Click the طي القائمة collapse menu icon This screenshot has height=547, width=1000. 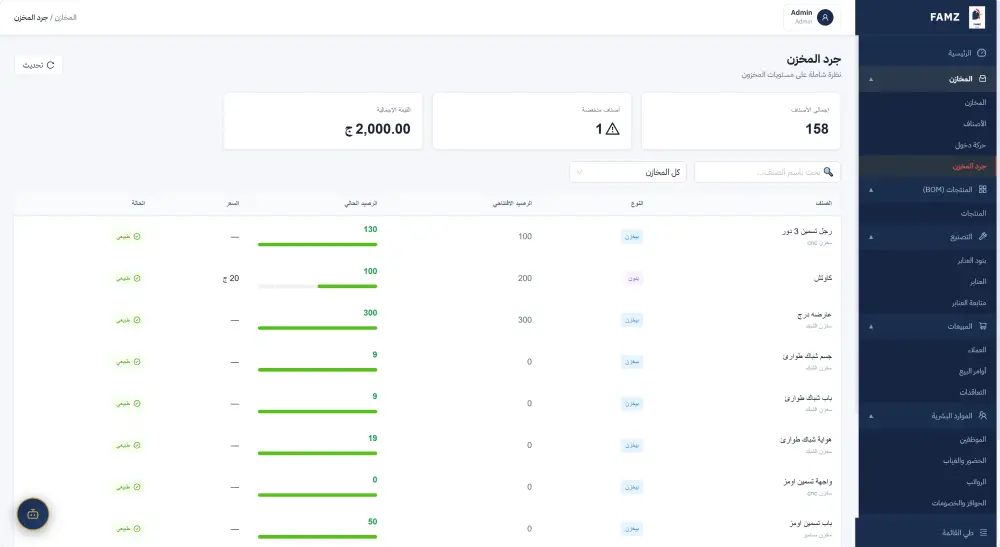point(982,532)
